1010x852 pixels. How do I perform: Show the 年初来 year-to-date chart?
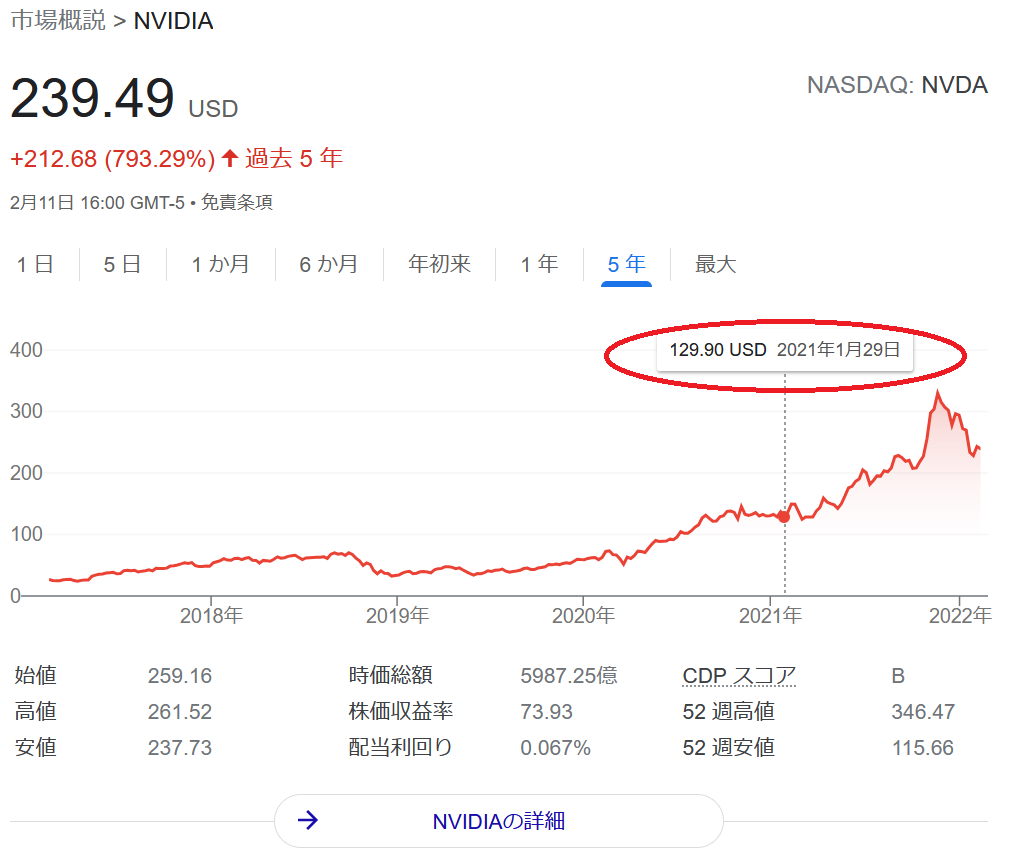pyautogui.click(x=439, y=265)
